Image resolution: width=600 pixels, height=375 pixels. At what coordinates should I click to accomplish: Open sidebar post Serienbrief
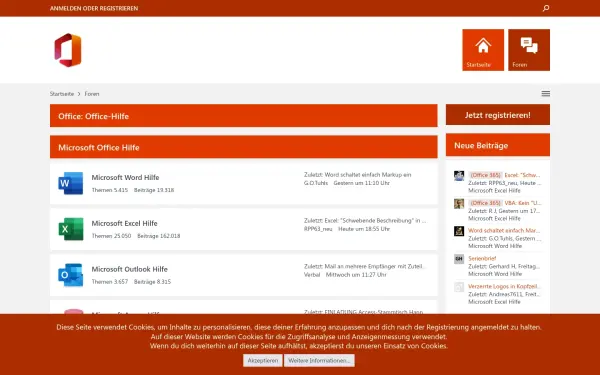(482, 259)
